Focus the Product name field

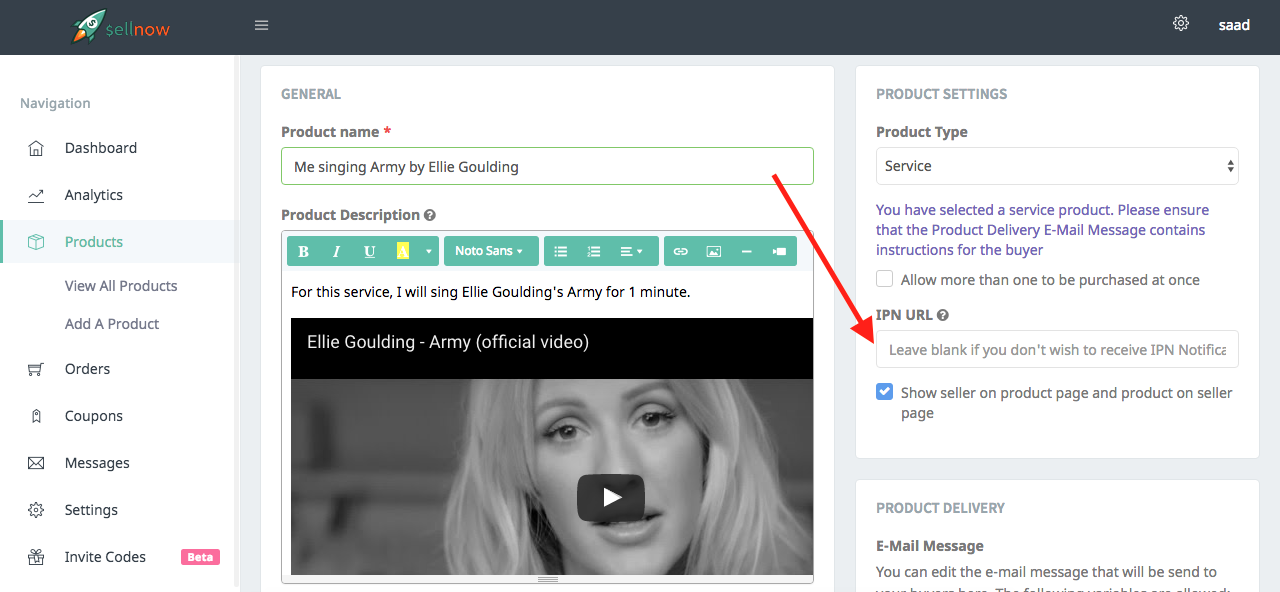click(x=547, y=166)
